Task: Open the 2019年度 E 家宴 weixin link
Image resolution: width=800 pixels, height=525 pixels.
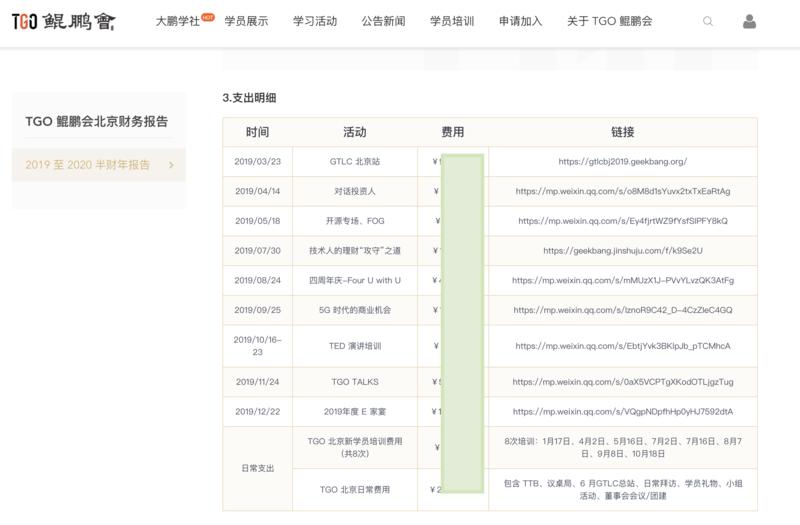Action: point(622,411)
